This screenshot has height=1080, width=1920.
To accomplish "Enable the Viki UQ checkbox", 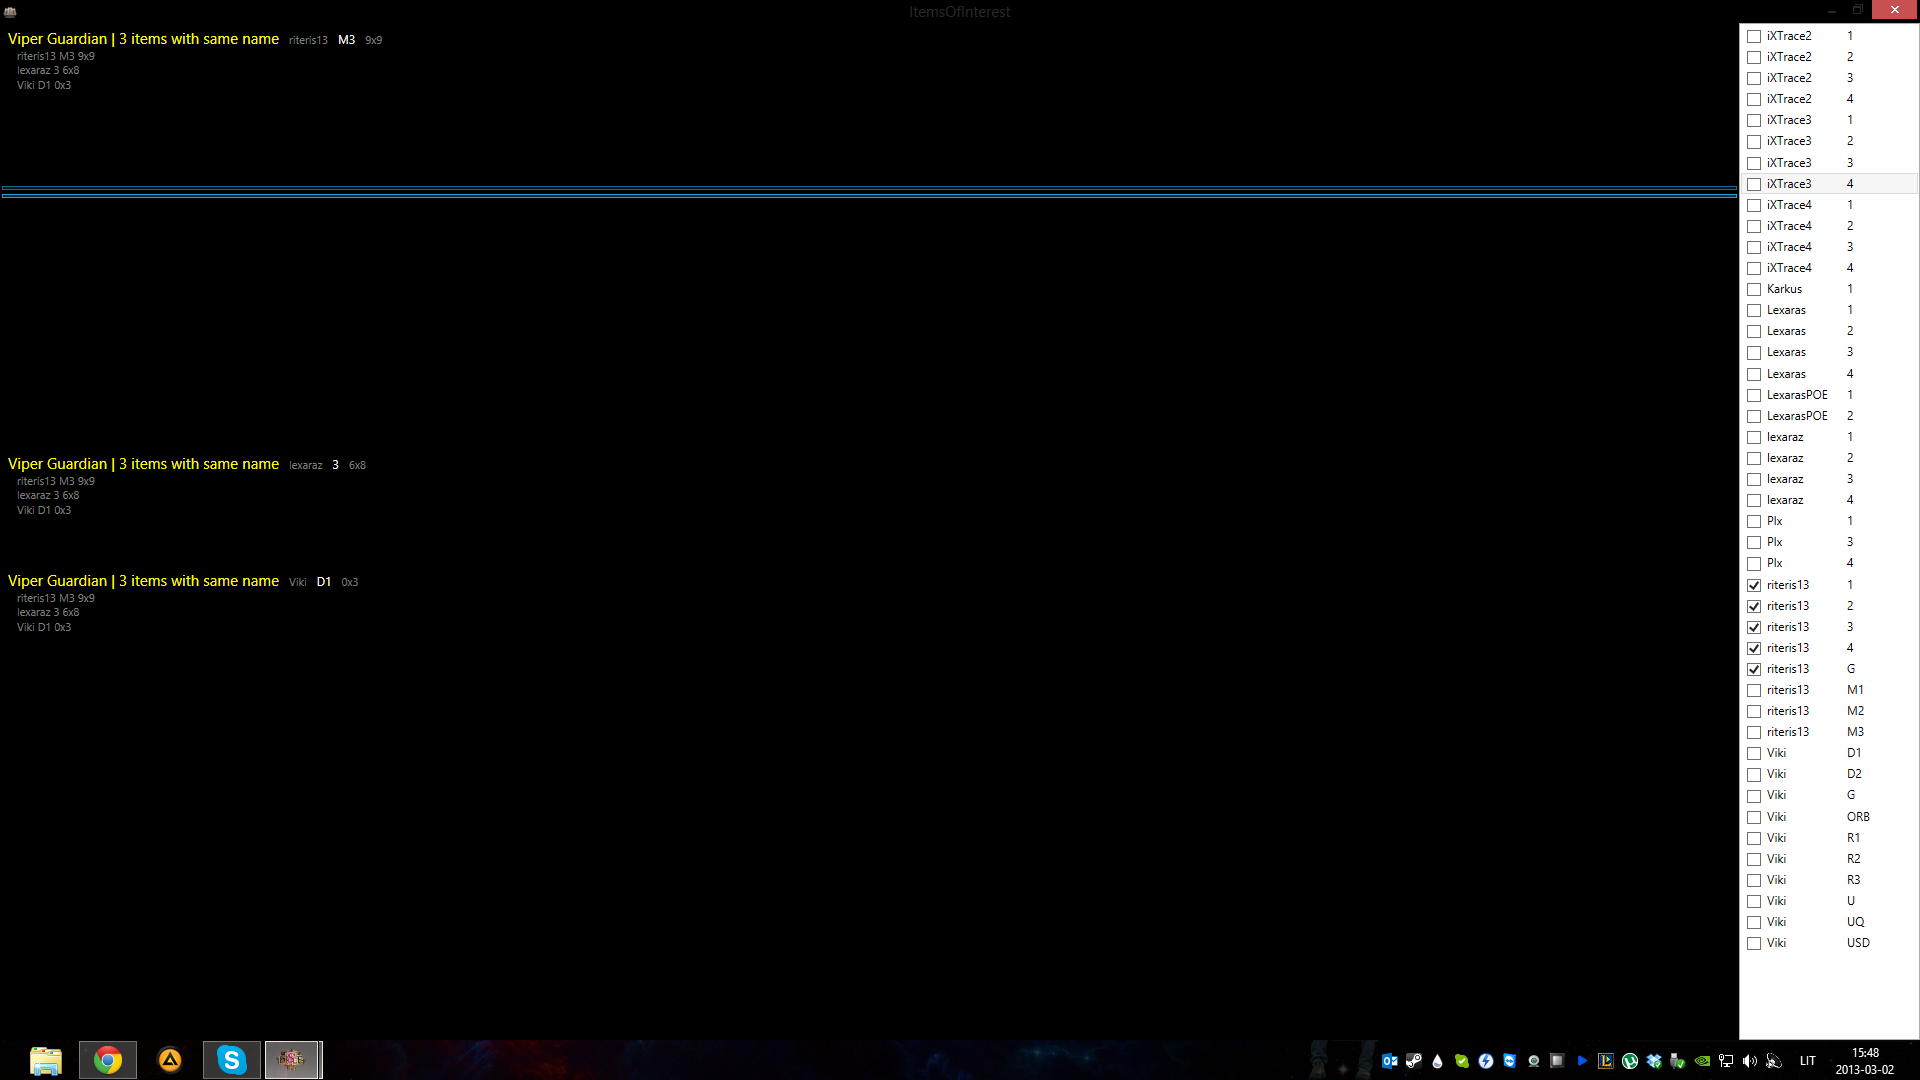I will pos(1754,922).
